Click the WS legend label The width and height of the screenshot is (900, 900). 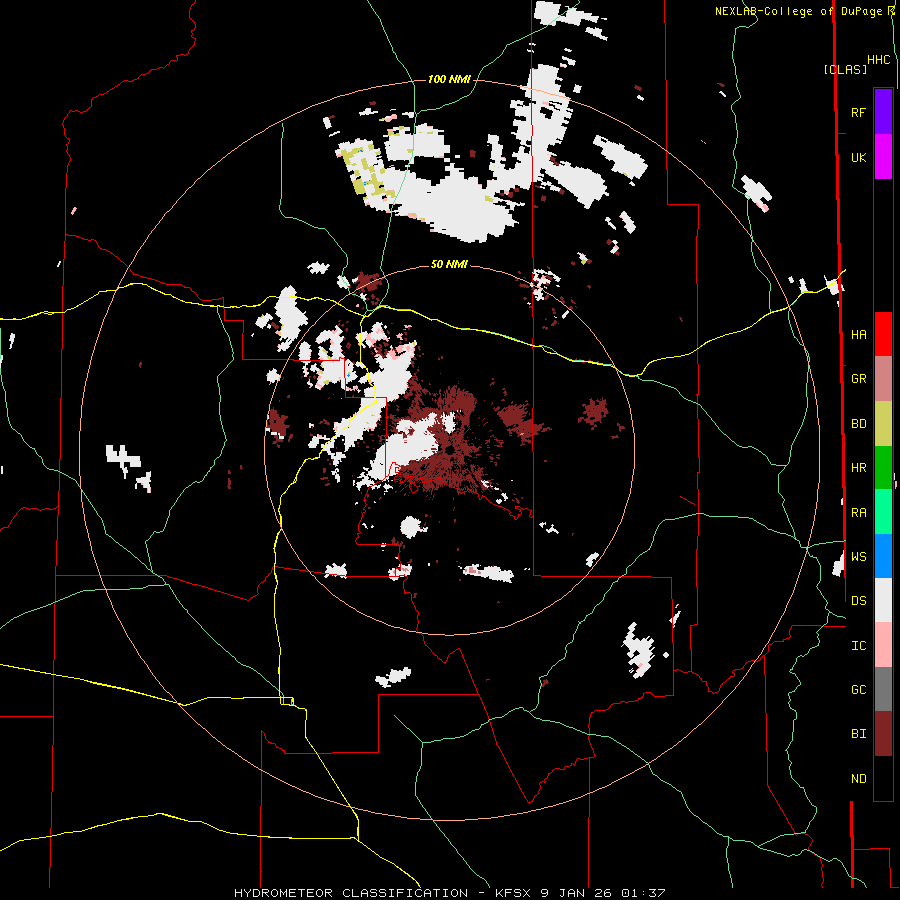pos(858,556)
